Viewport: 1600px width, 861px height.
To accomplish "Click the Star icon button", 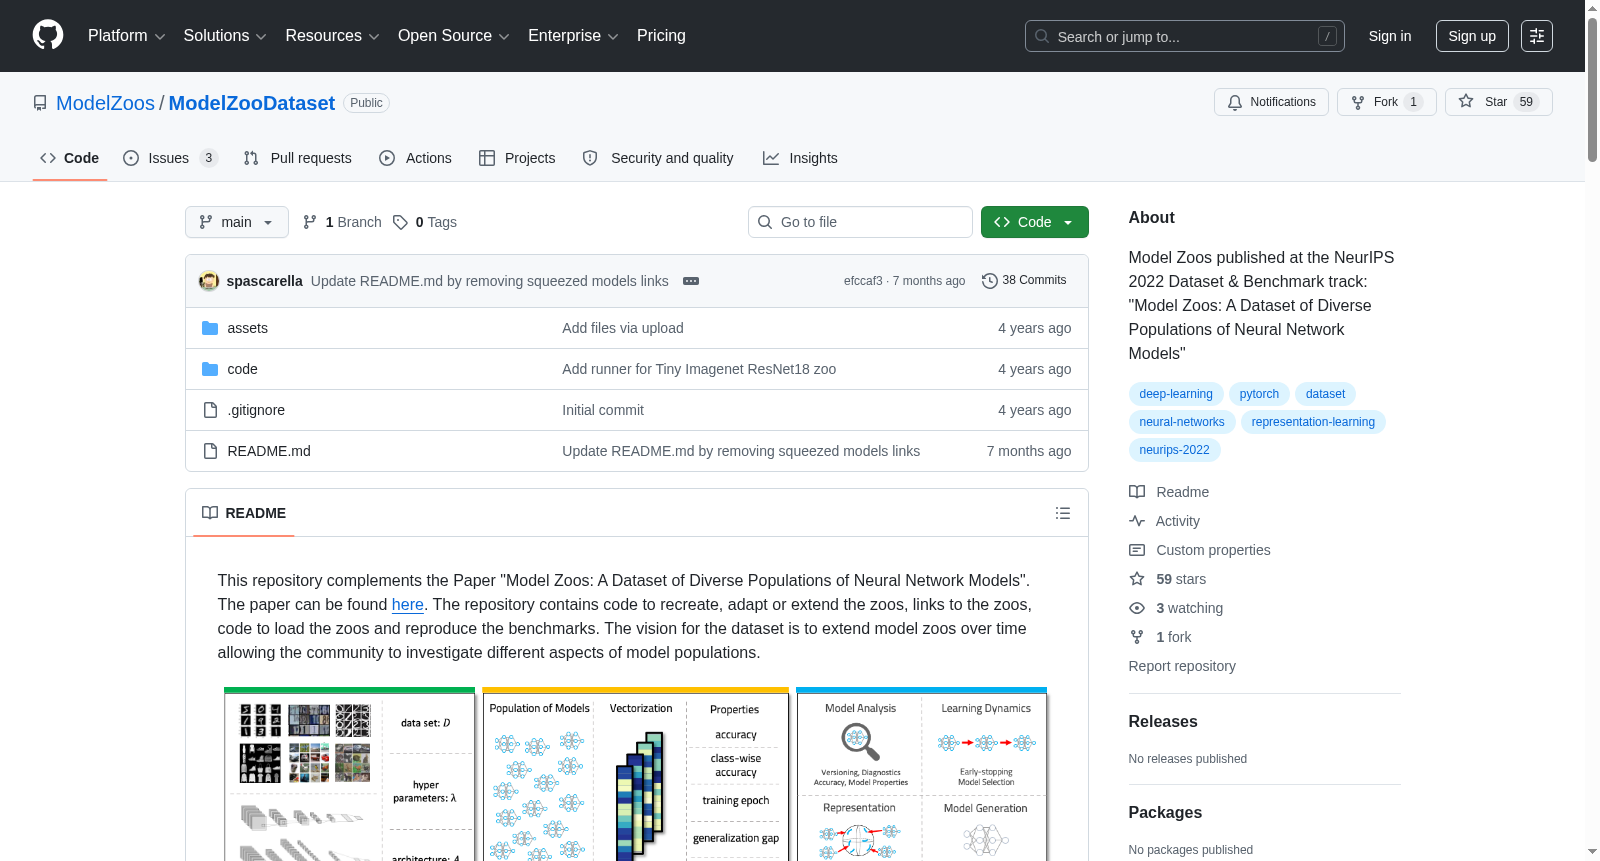I will pos(1498,102).
